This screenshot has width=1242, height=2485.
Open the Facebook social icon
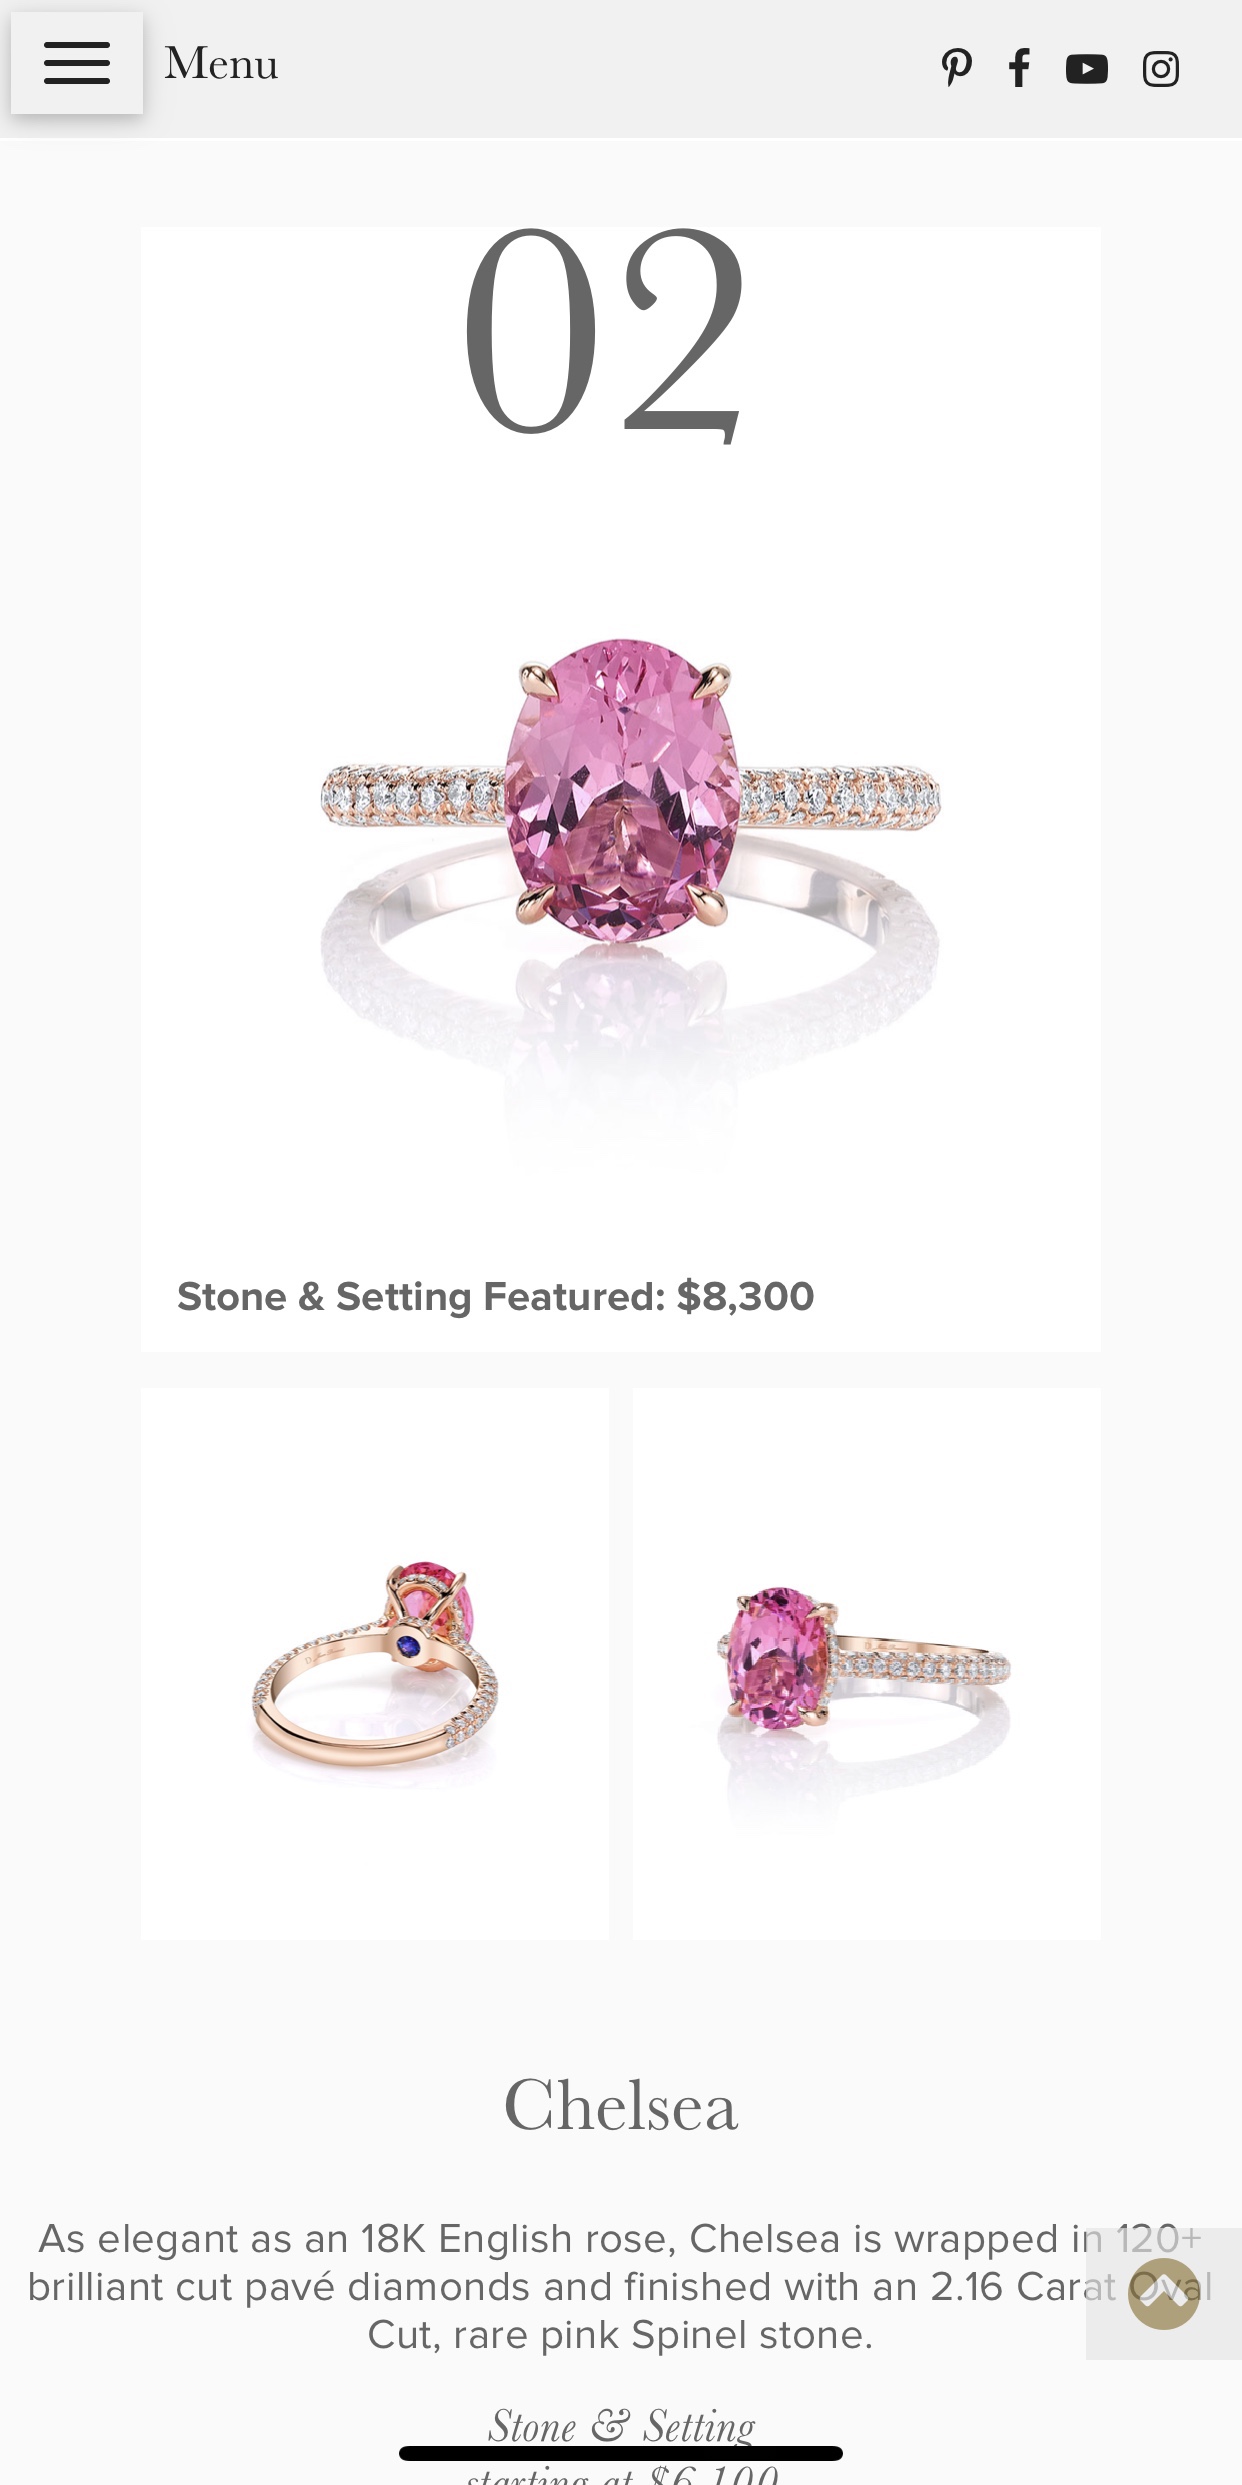[1019, 68]
